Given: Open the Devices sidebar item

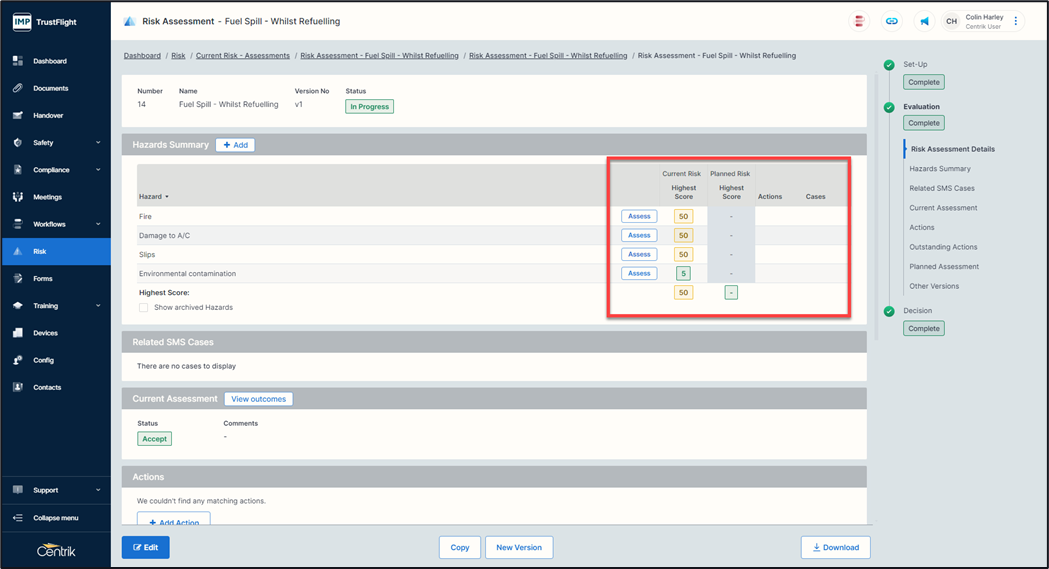Looking at the screenshot, I should [45, 333].
